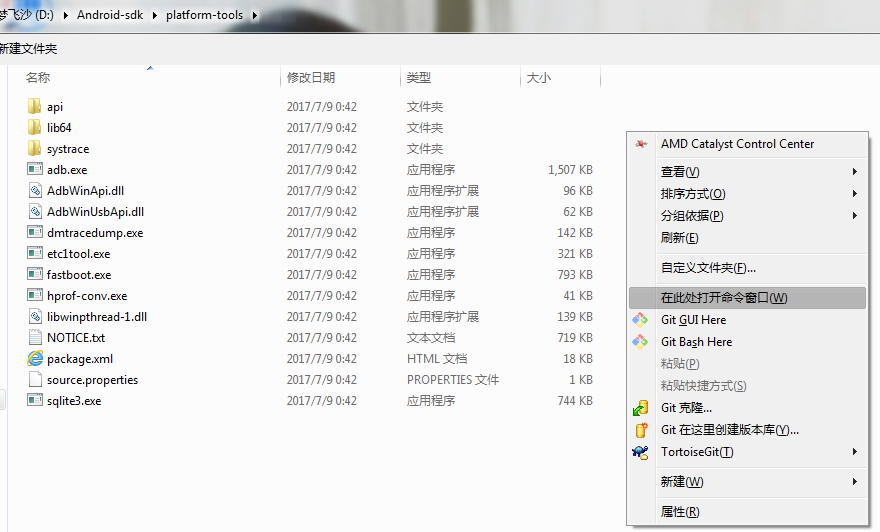Choose AMD Catalyst Control Center menu entry
This screenshot has height=532, width=880.
[747, 144]
